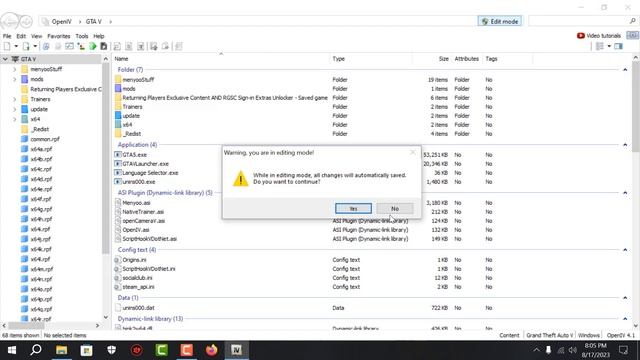
Task: Confirm the editing mode warning with Yes
Action: 353,209
